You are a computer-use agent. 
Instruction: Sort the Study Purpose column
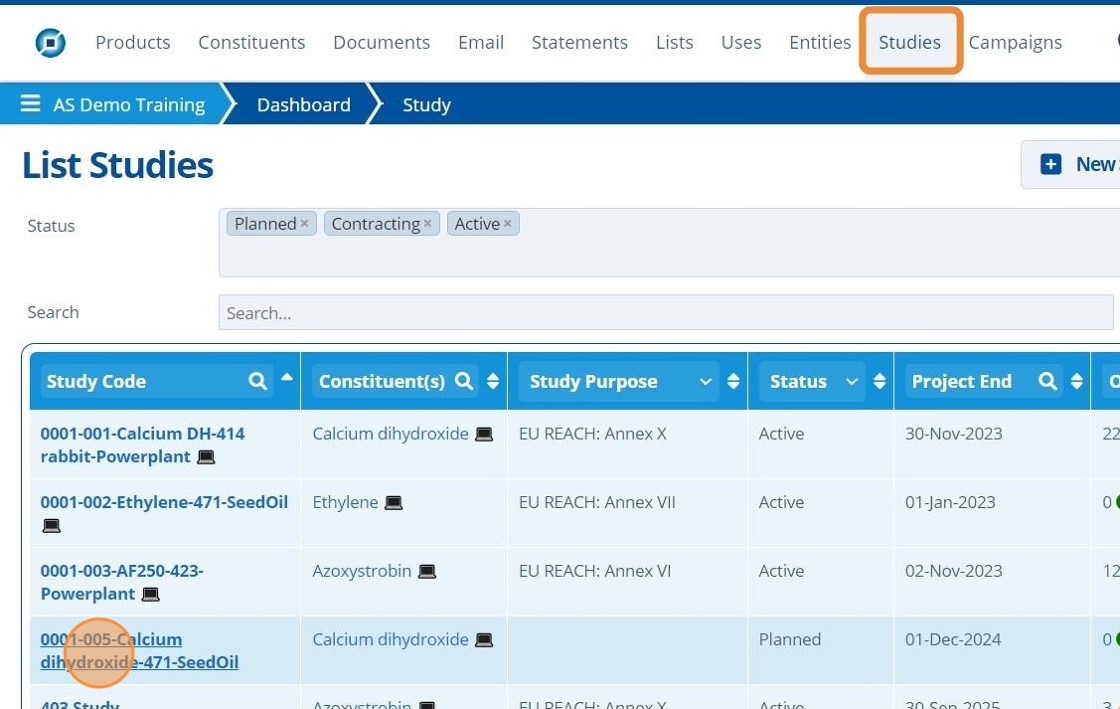[733, 381]
